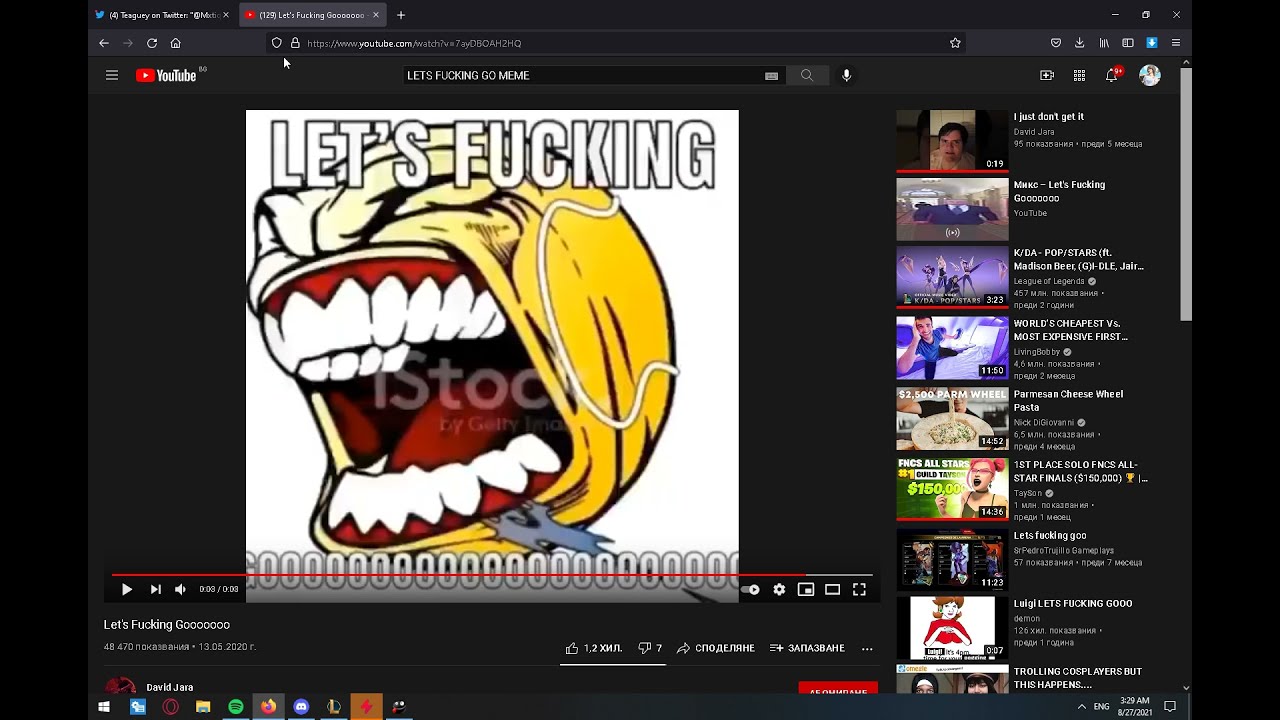Go back in browser history
This screenshot has width=1280, height=720.
104,43
